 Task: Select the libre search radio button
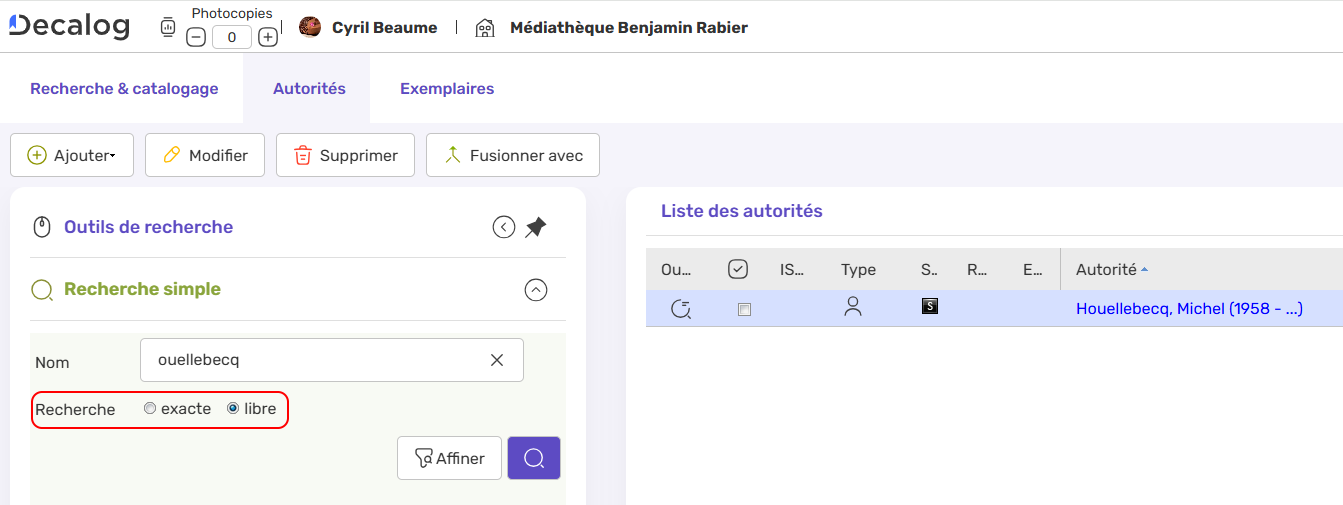click(233, 408)
